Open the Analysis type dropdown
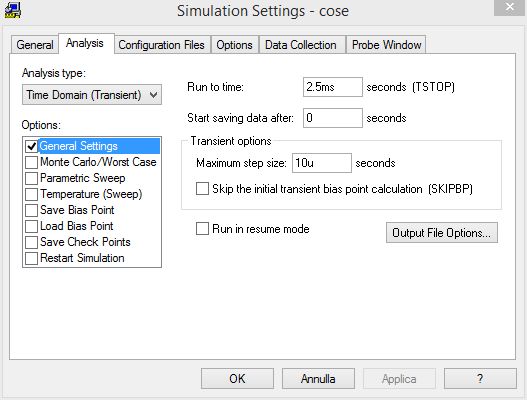Viewport: 527px width, 400px height. 92,95
